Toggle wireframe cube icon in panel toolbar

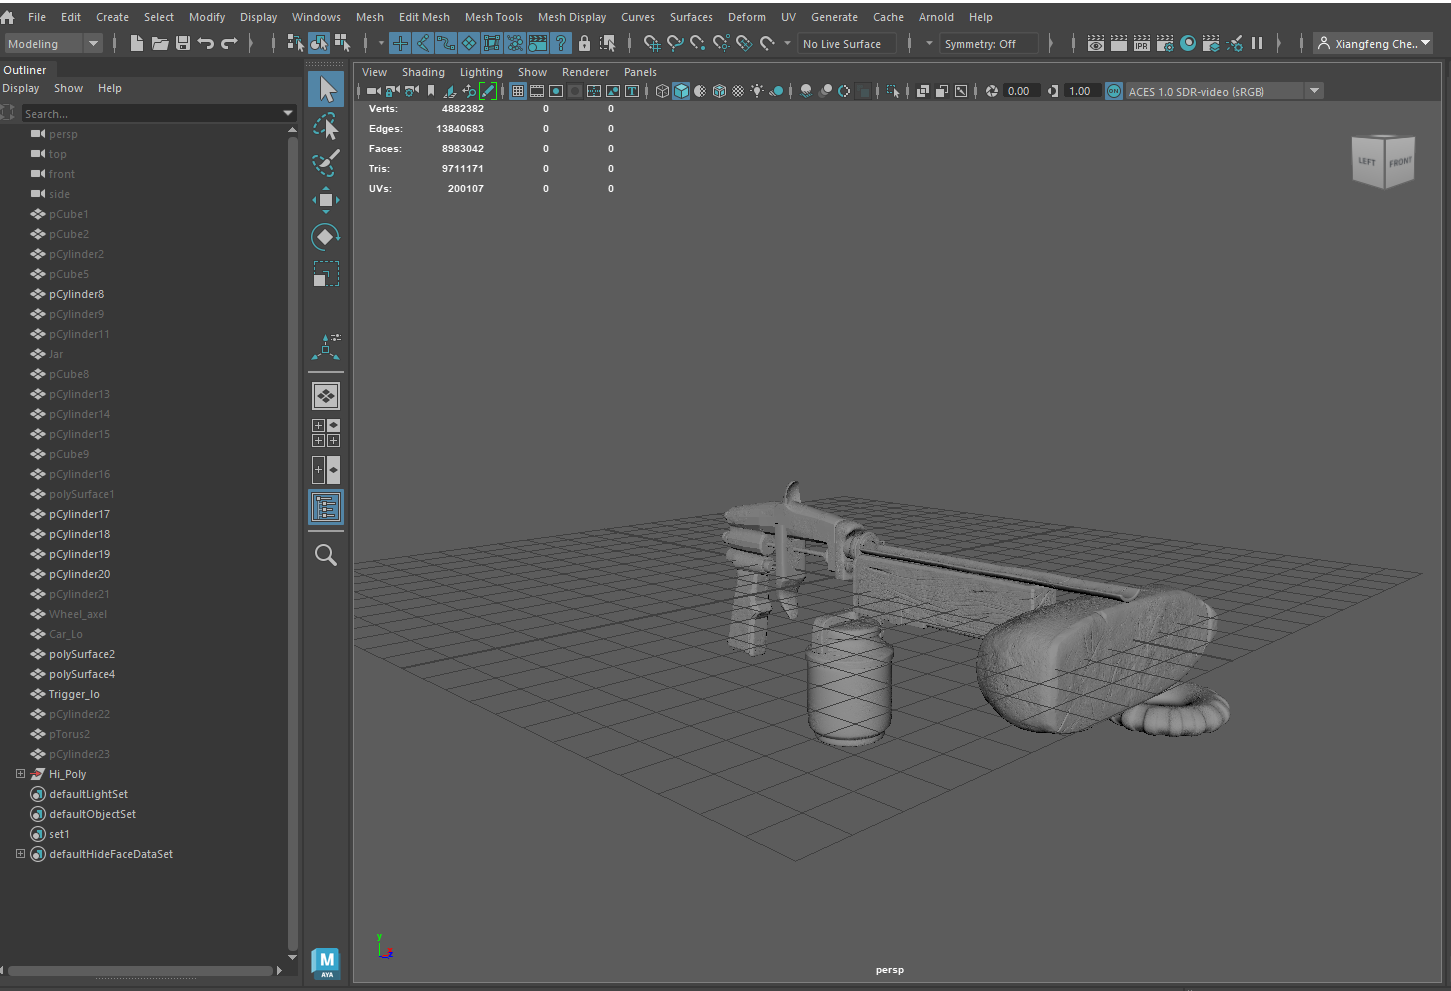coord(662,91)
